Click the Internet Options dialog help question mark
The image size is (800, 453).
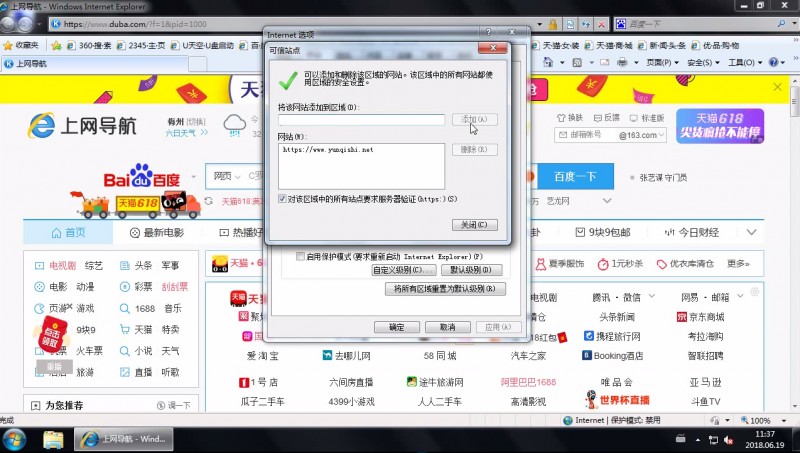(488, 32)
